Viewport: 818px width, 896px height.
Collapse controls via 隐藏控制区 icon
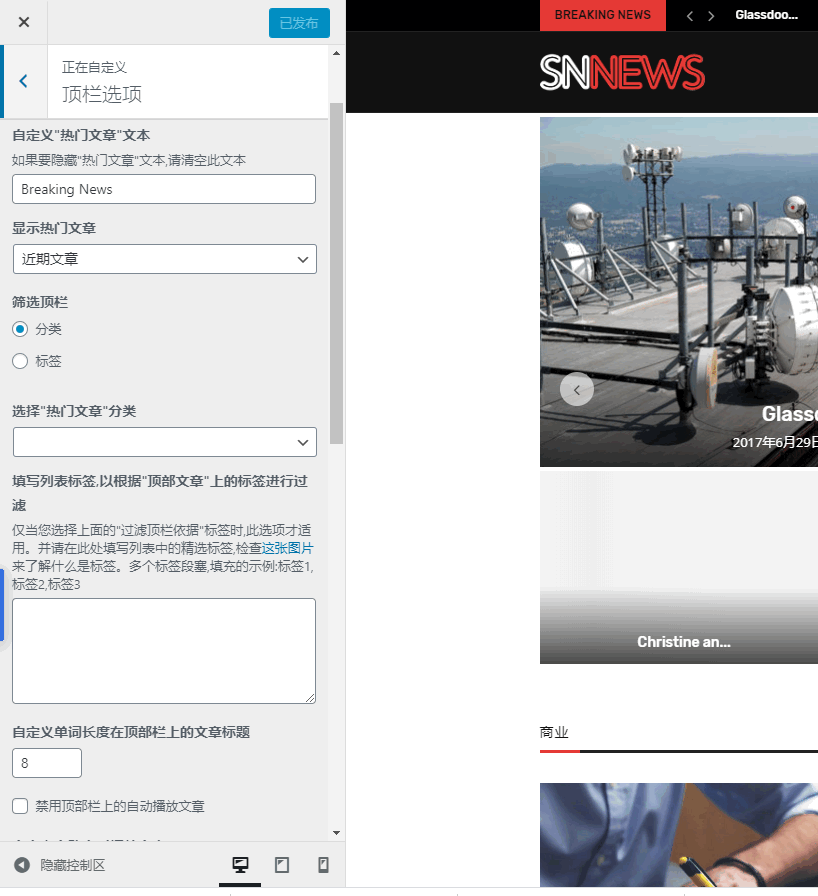pos(22,865)
